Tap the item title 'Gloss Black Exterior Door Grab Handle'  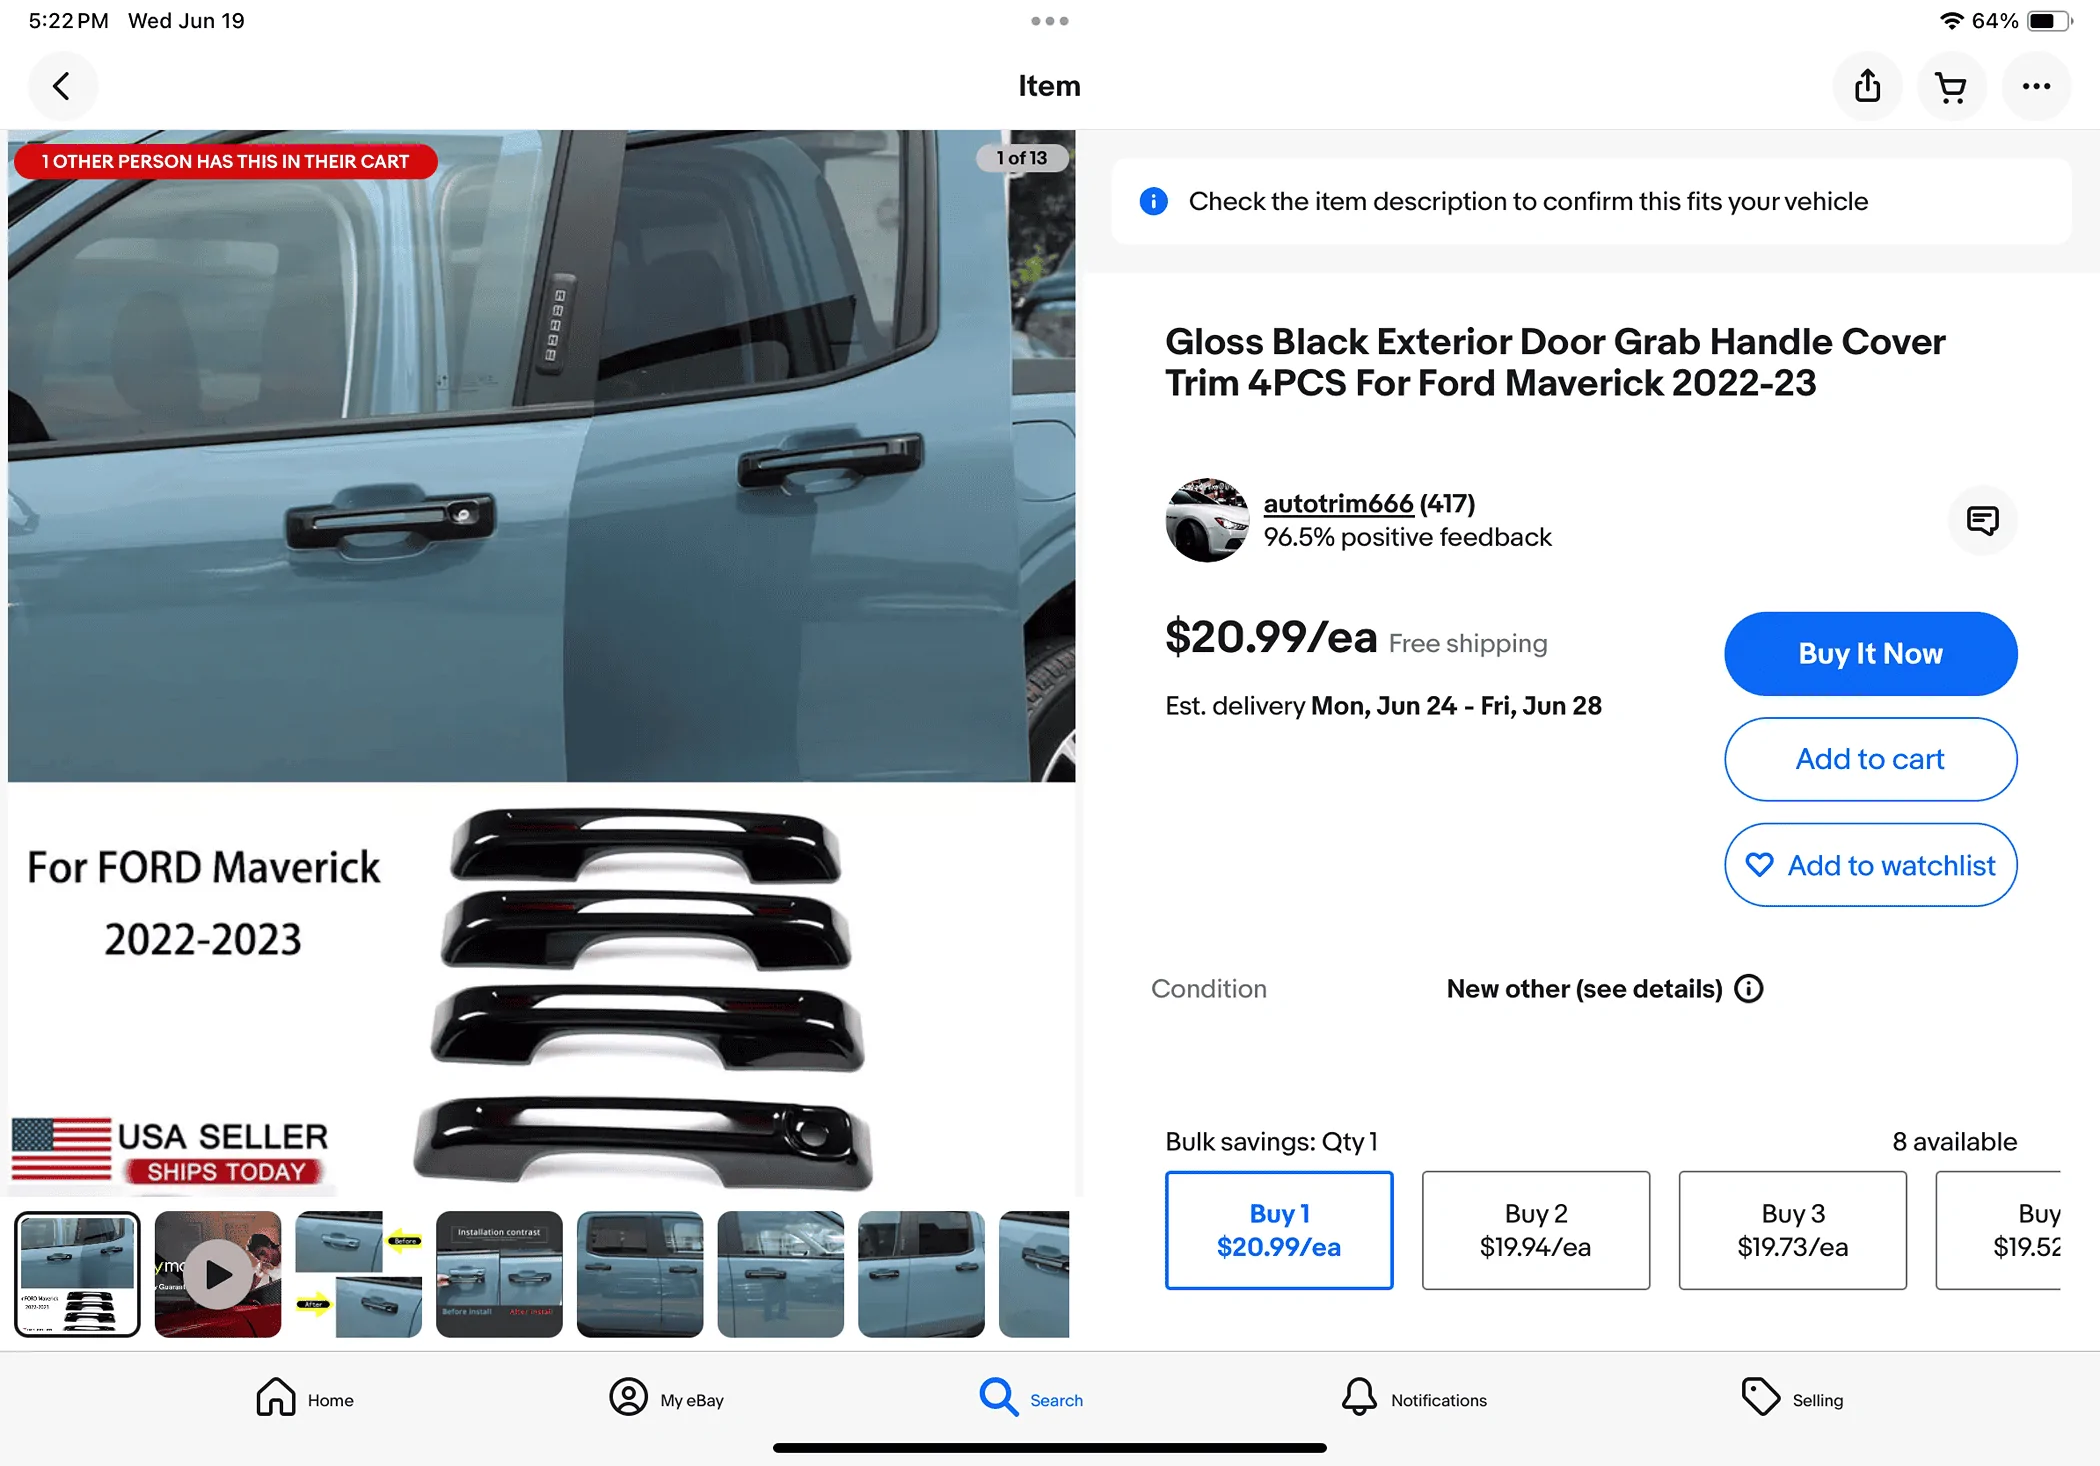[x=1555, y=362]
